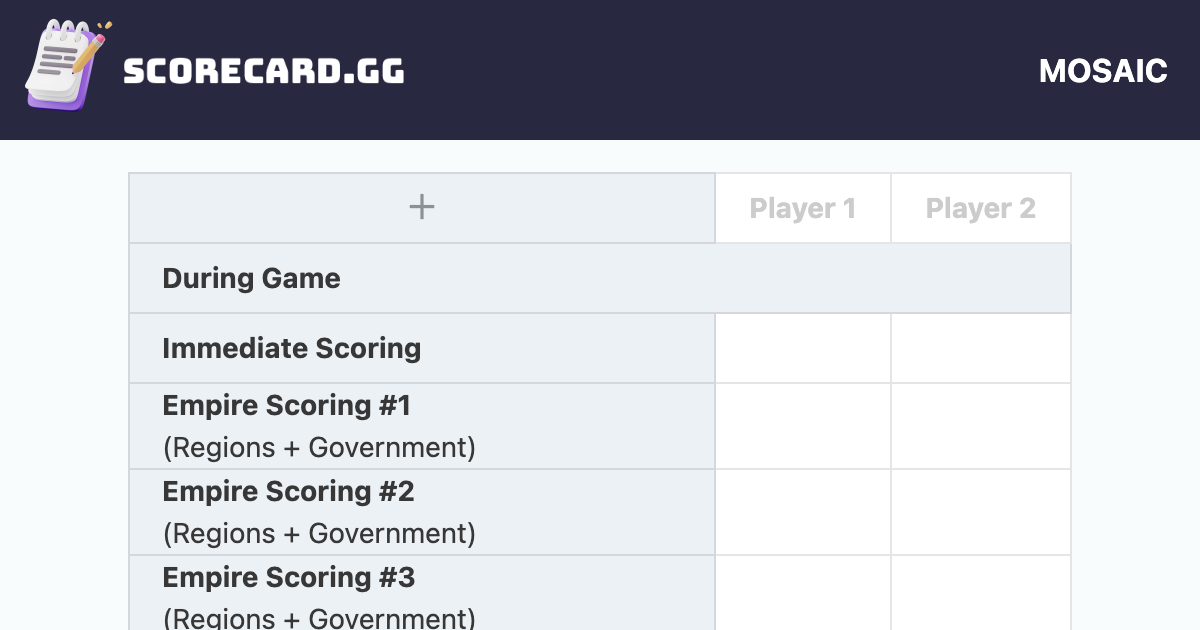Click Player 1's Empire Scoring #3 cell
This screenshot has width=1200, height=630.
coord(802,593)
